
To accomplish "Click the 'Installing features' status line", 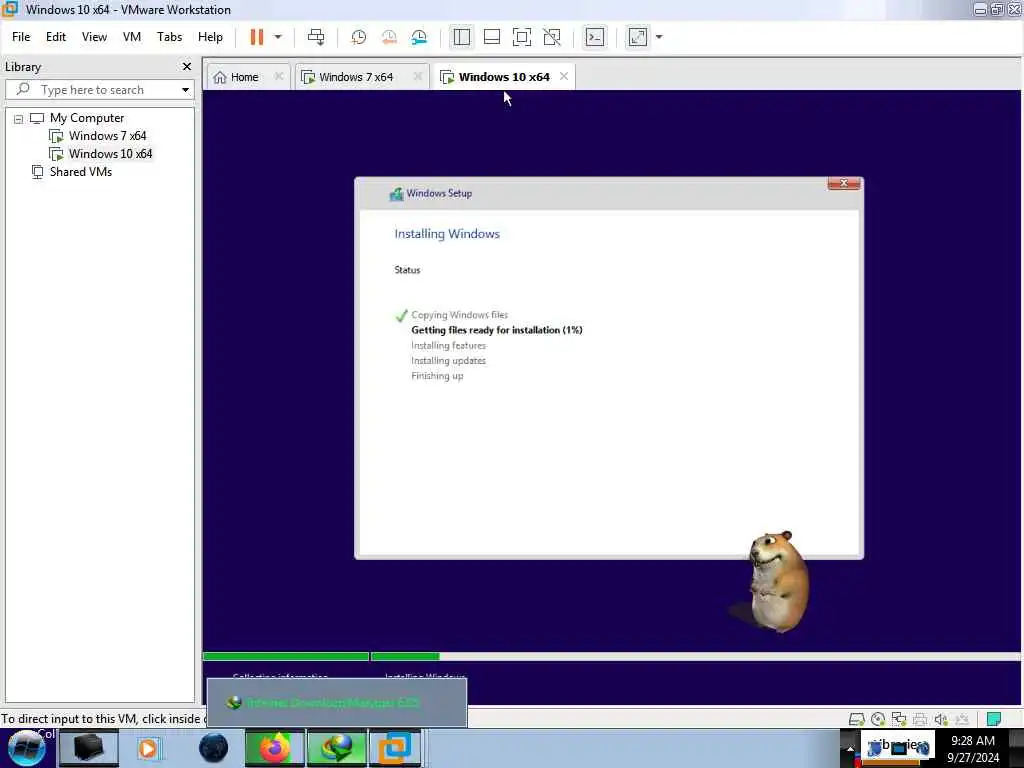I will (449, 345).
